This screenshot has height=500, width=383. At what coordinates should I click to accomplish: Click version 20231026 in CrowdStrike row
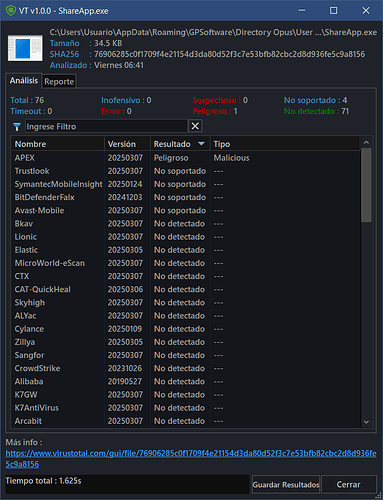click(x=125, y=369)
